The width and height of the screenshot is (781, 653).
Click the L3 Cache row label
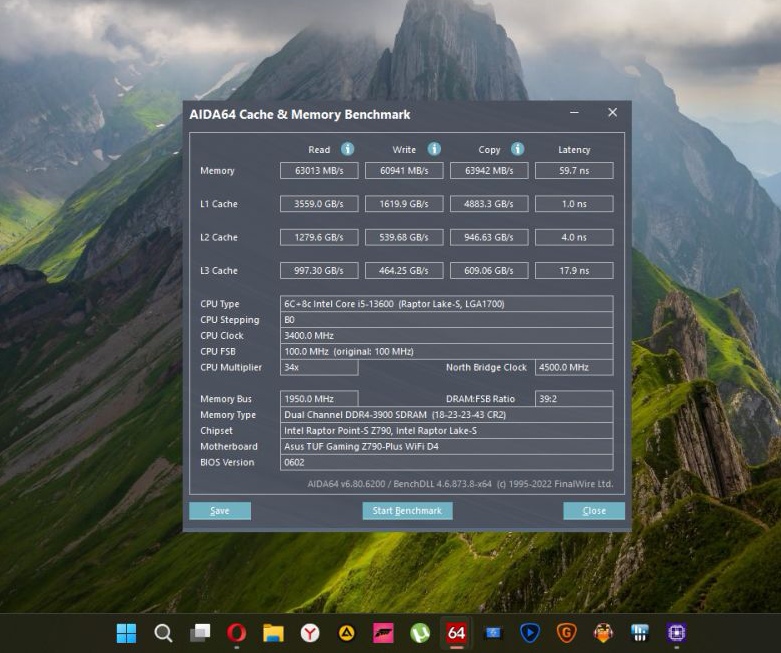(219, 270)
